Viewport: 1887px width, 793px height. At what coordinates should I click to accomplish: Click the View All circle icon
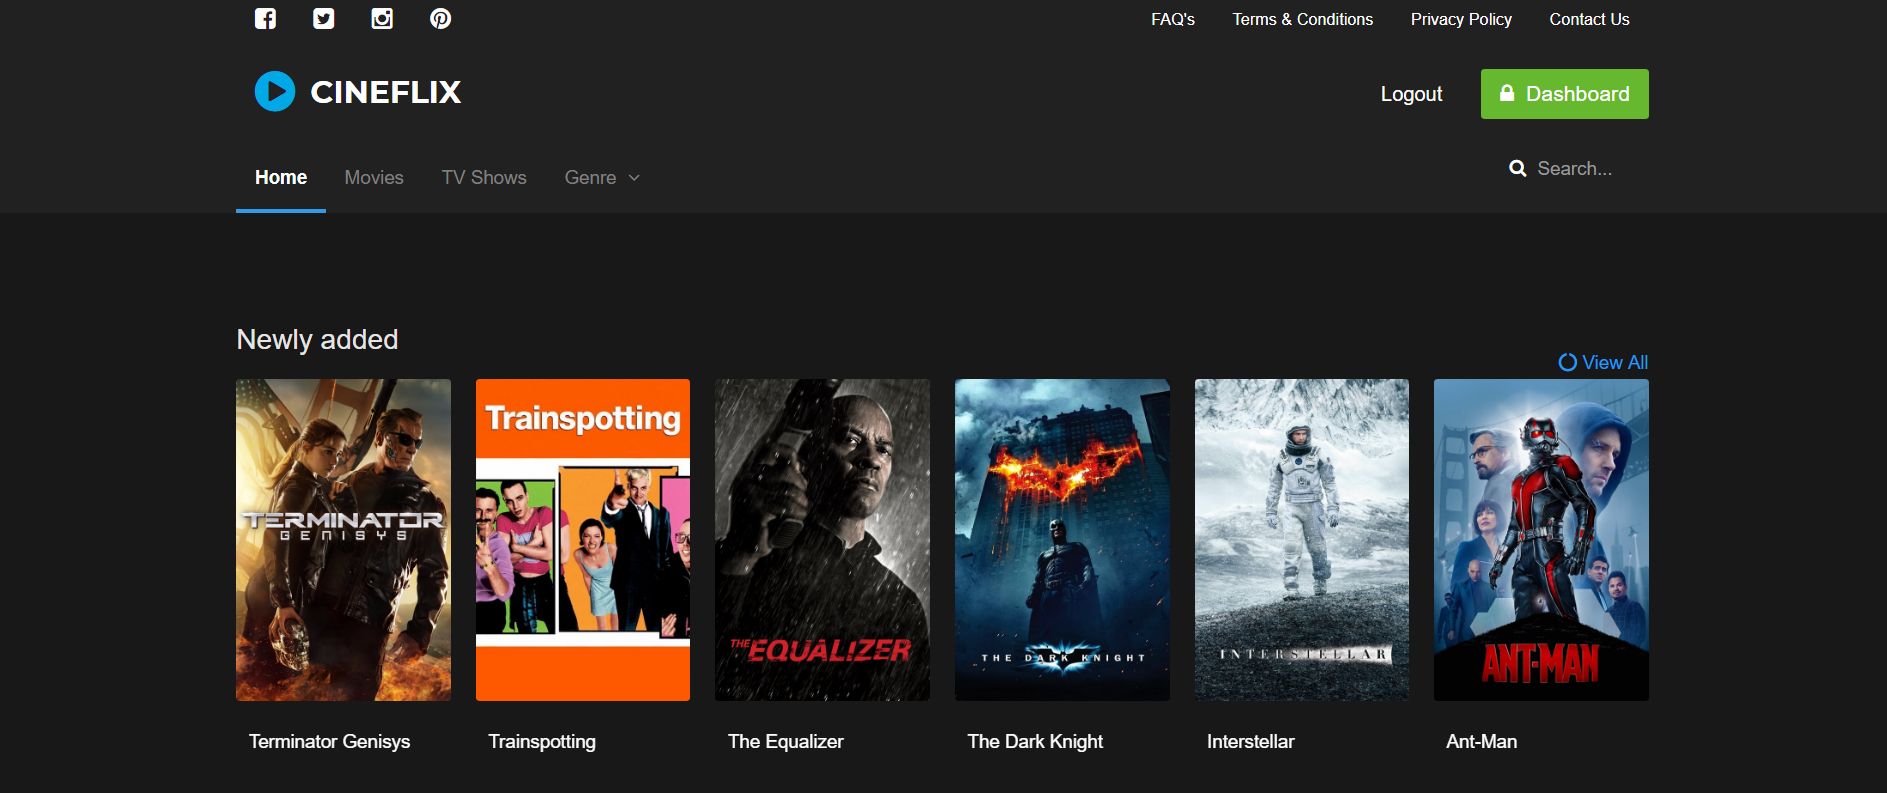1567,362
